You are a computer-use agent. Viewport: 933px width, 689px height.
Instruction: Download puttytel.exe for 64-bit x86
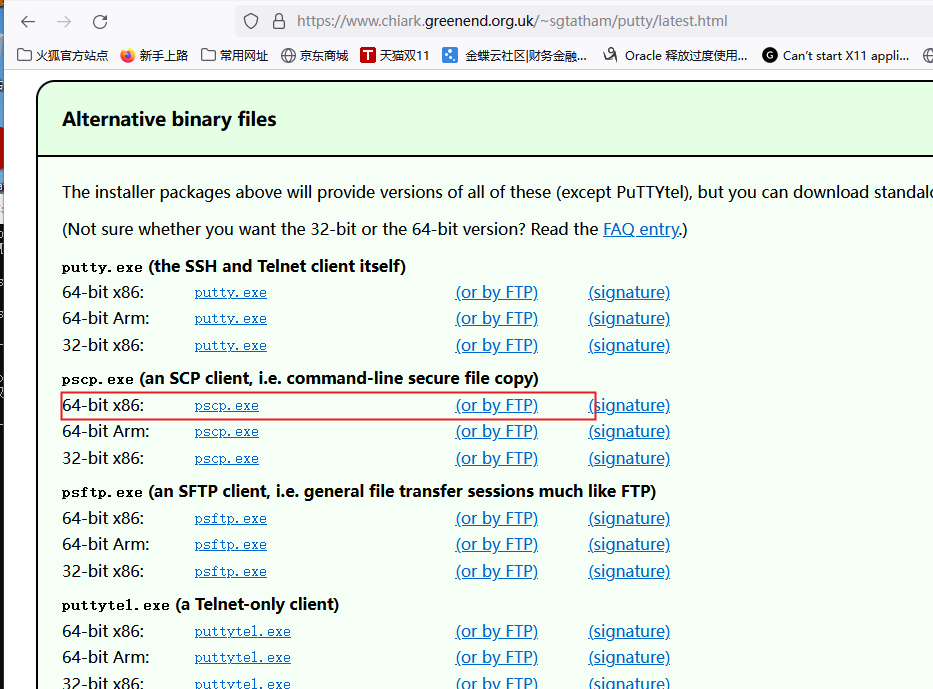(x=242, y=631)
